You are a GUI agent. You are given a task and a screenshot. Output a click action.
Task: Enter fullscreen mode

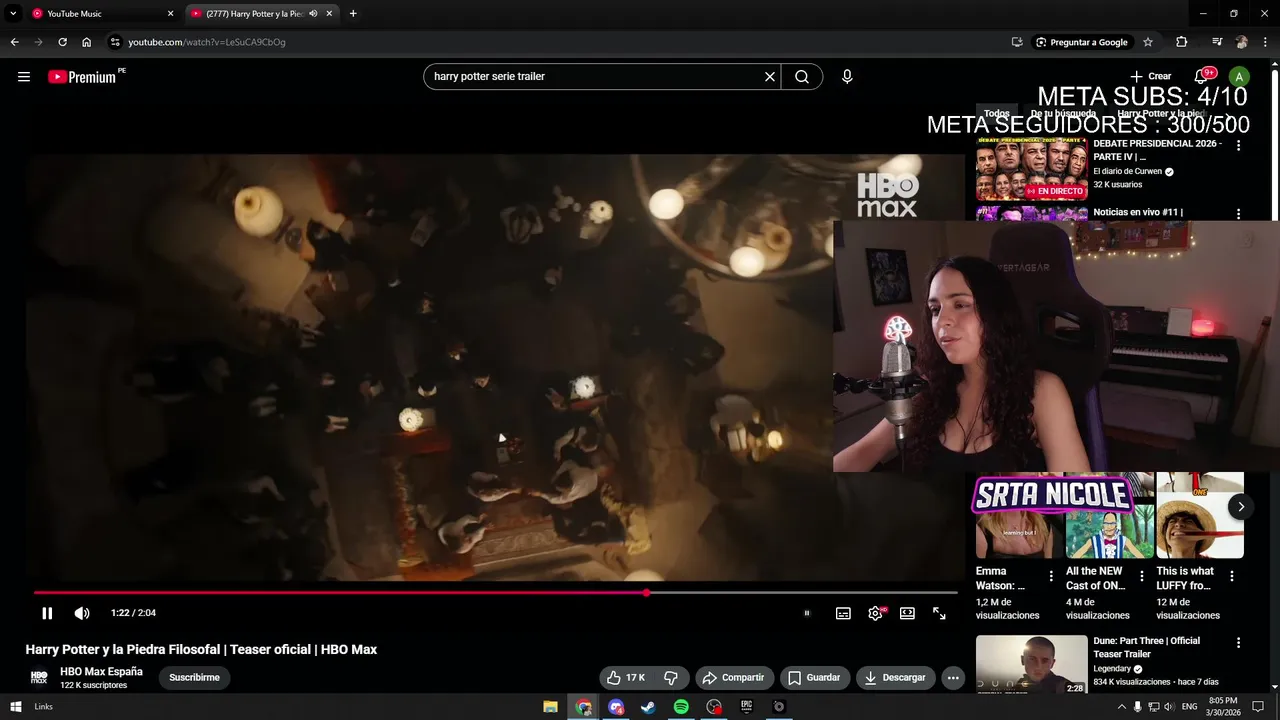(x=939, y=613)
